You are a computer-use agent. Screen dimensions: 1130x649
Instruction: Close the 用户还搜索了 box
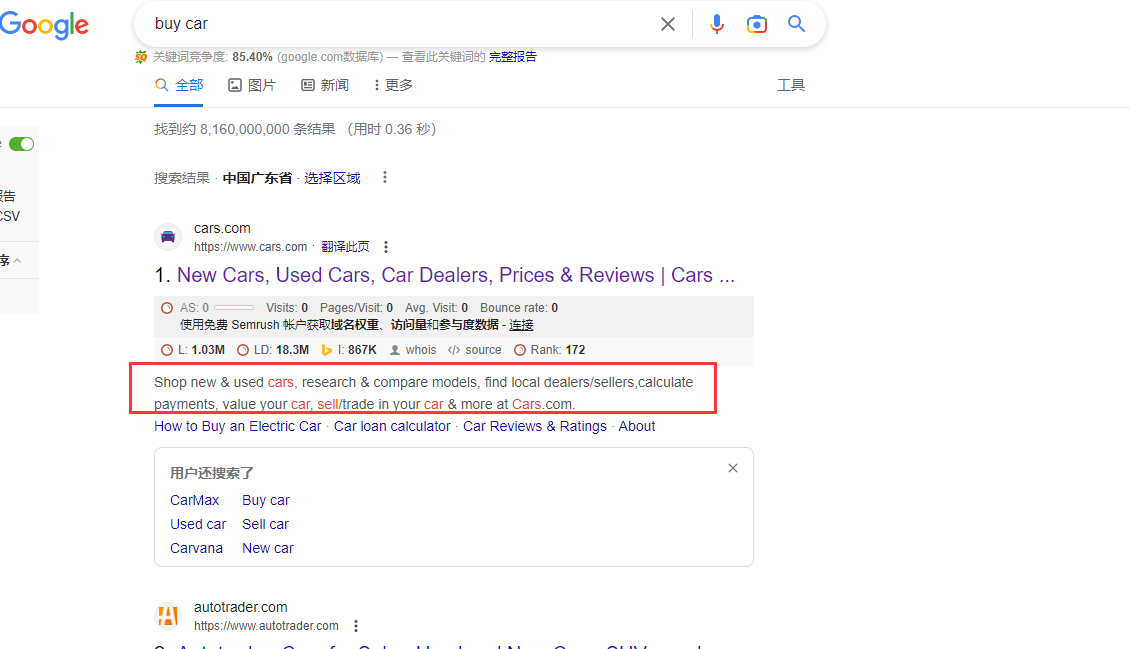(x=733, y=468)
